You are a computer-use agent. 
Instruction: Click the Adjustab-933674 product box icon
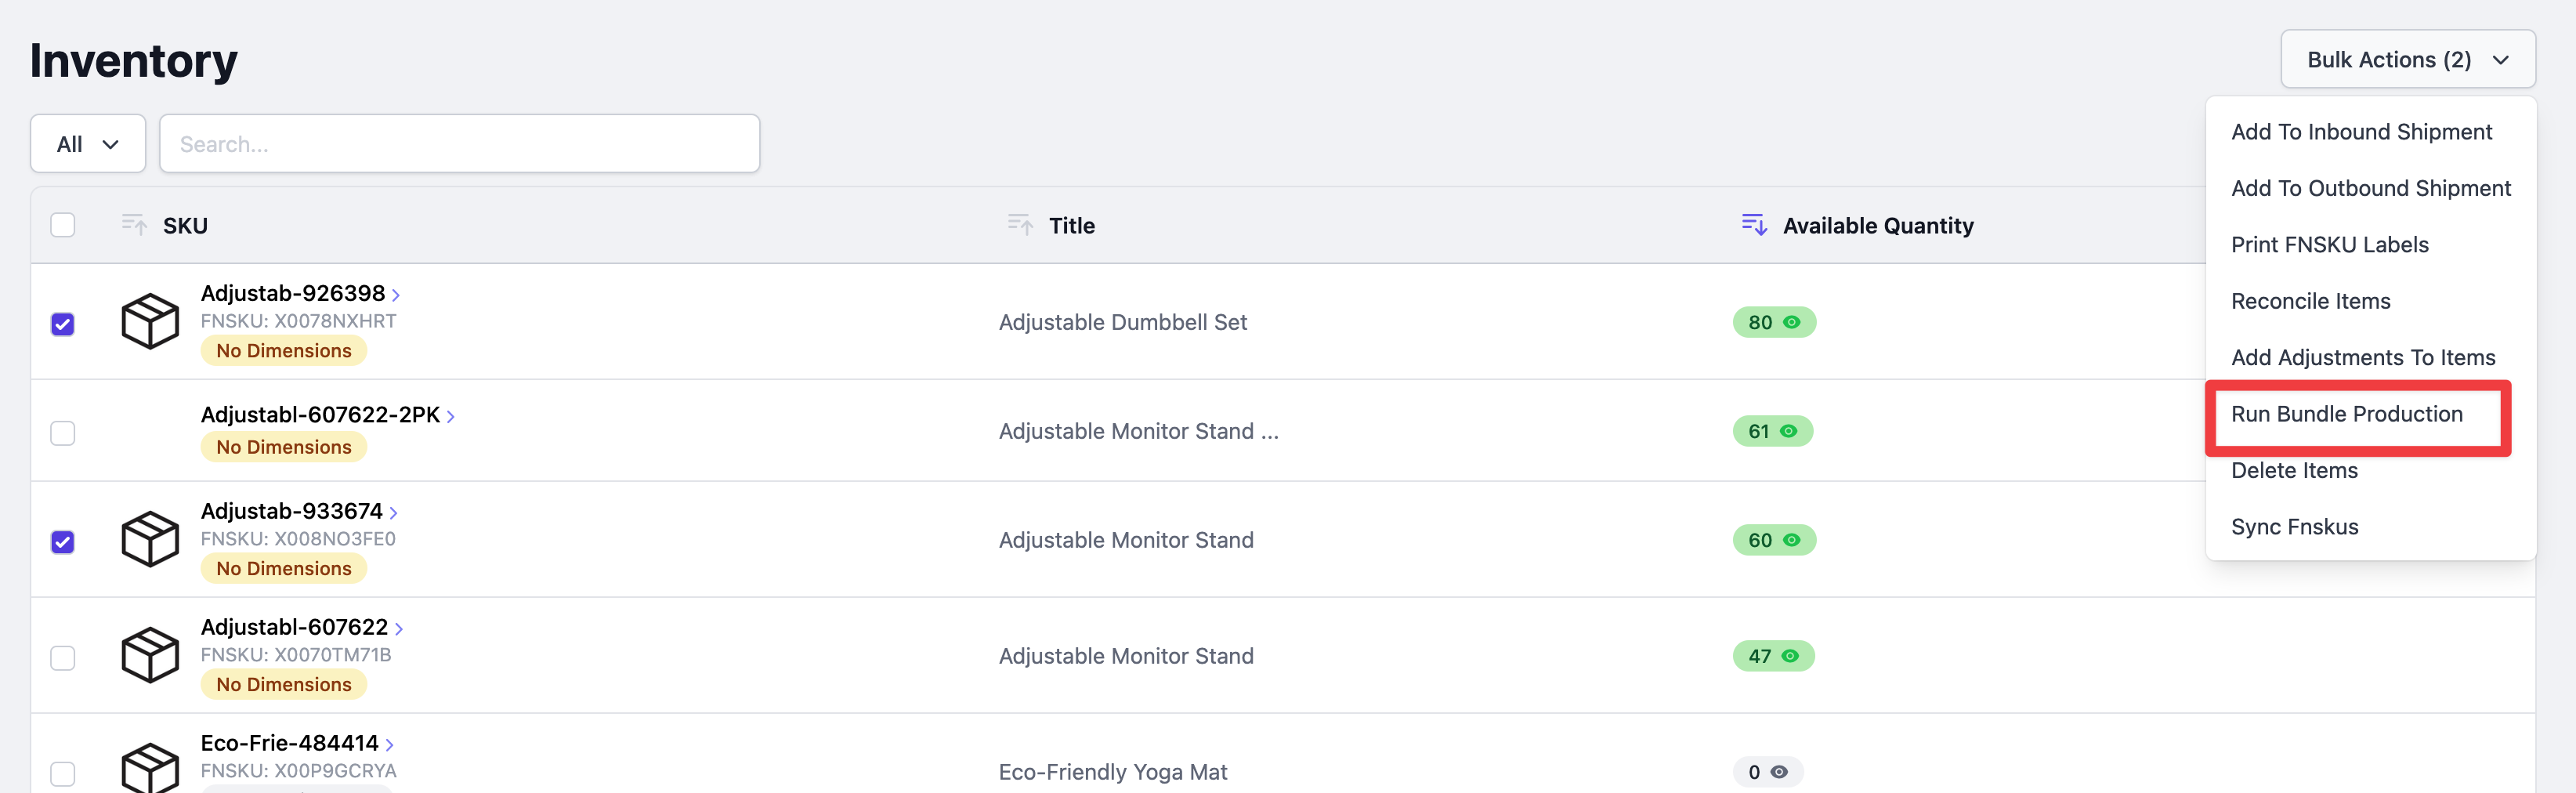click(150, 539)
